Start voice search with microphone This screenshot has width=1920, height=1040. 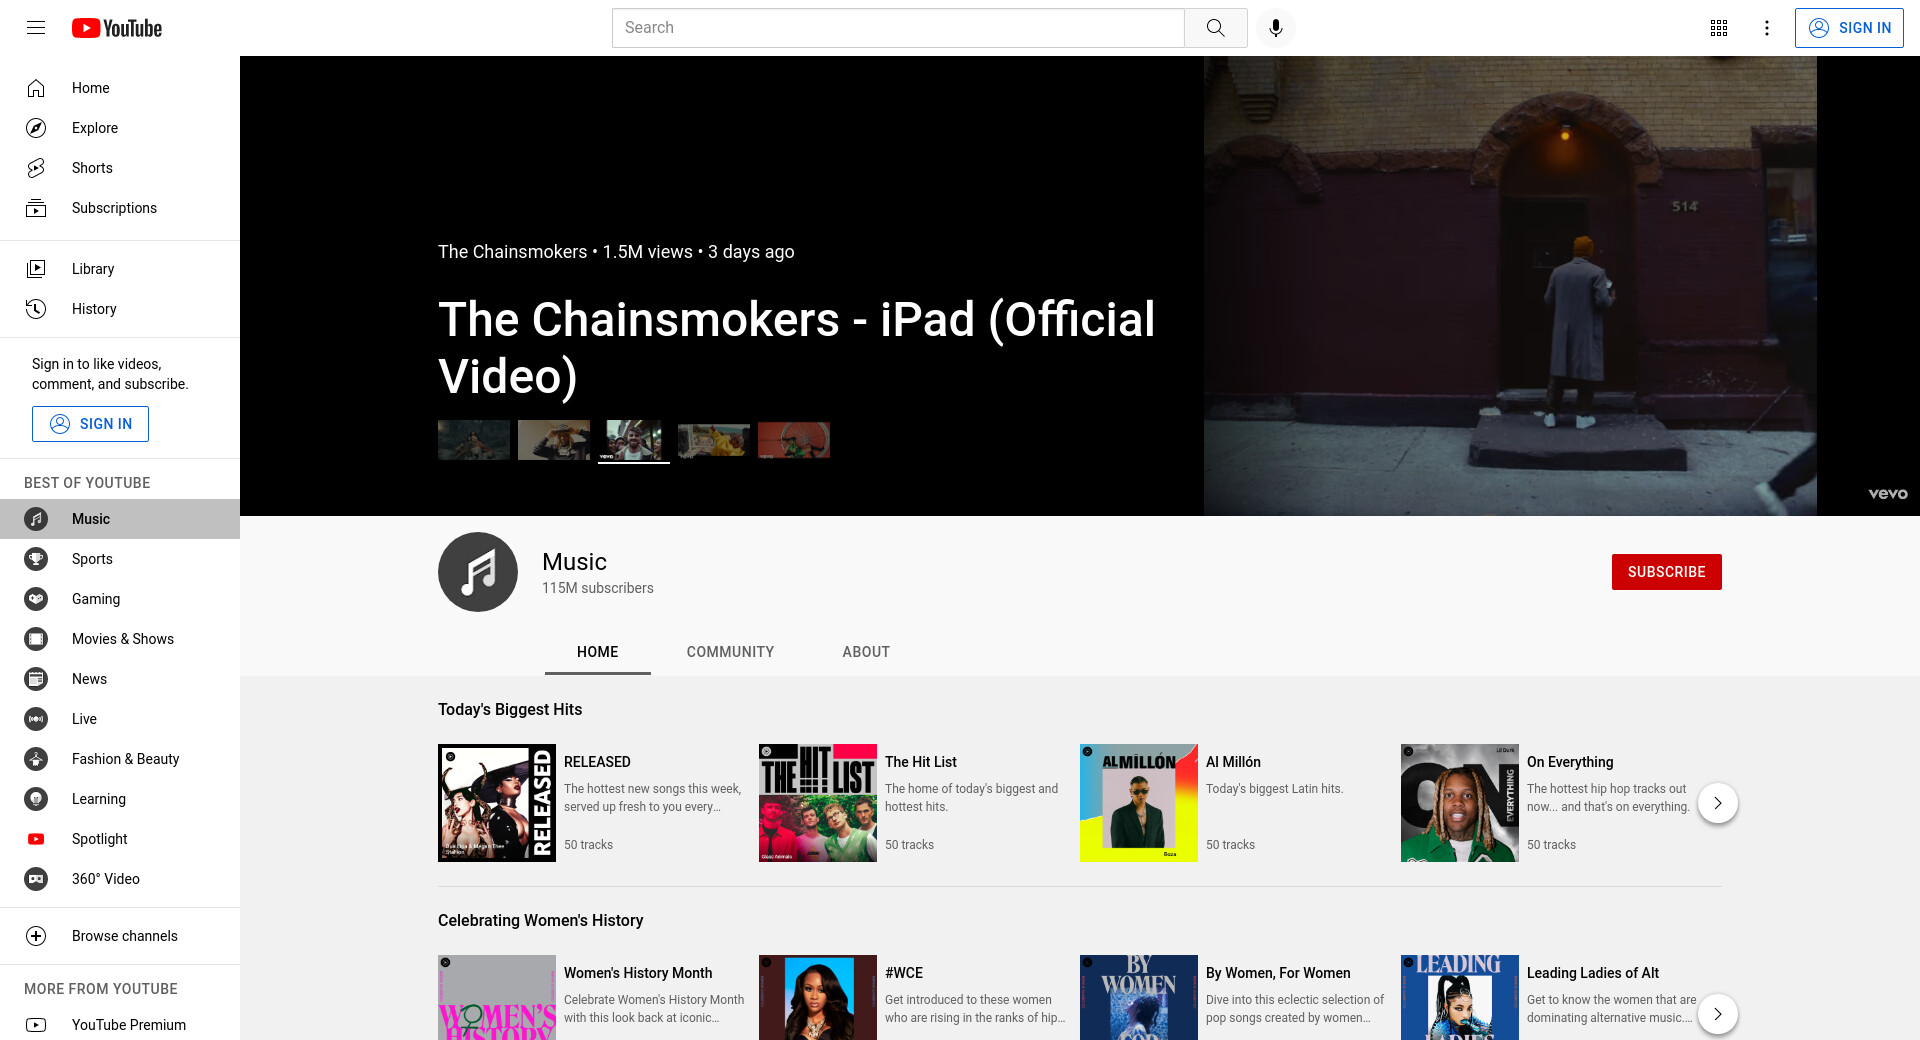coord(1276,28)
